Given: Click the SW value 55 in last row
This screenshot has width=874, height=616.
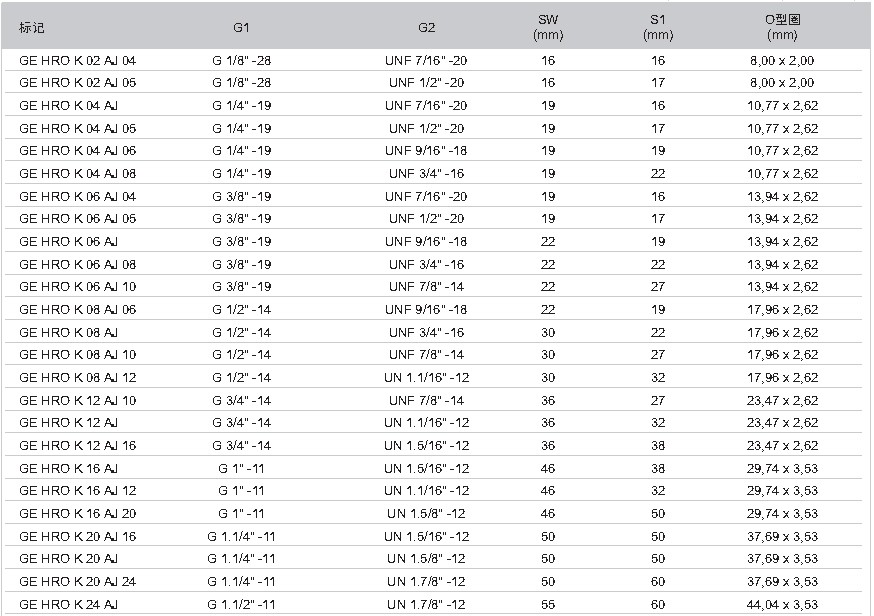Looking at the screenshot, I should coord(548,604).
